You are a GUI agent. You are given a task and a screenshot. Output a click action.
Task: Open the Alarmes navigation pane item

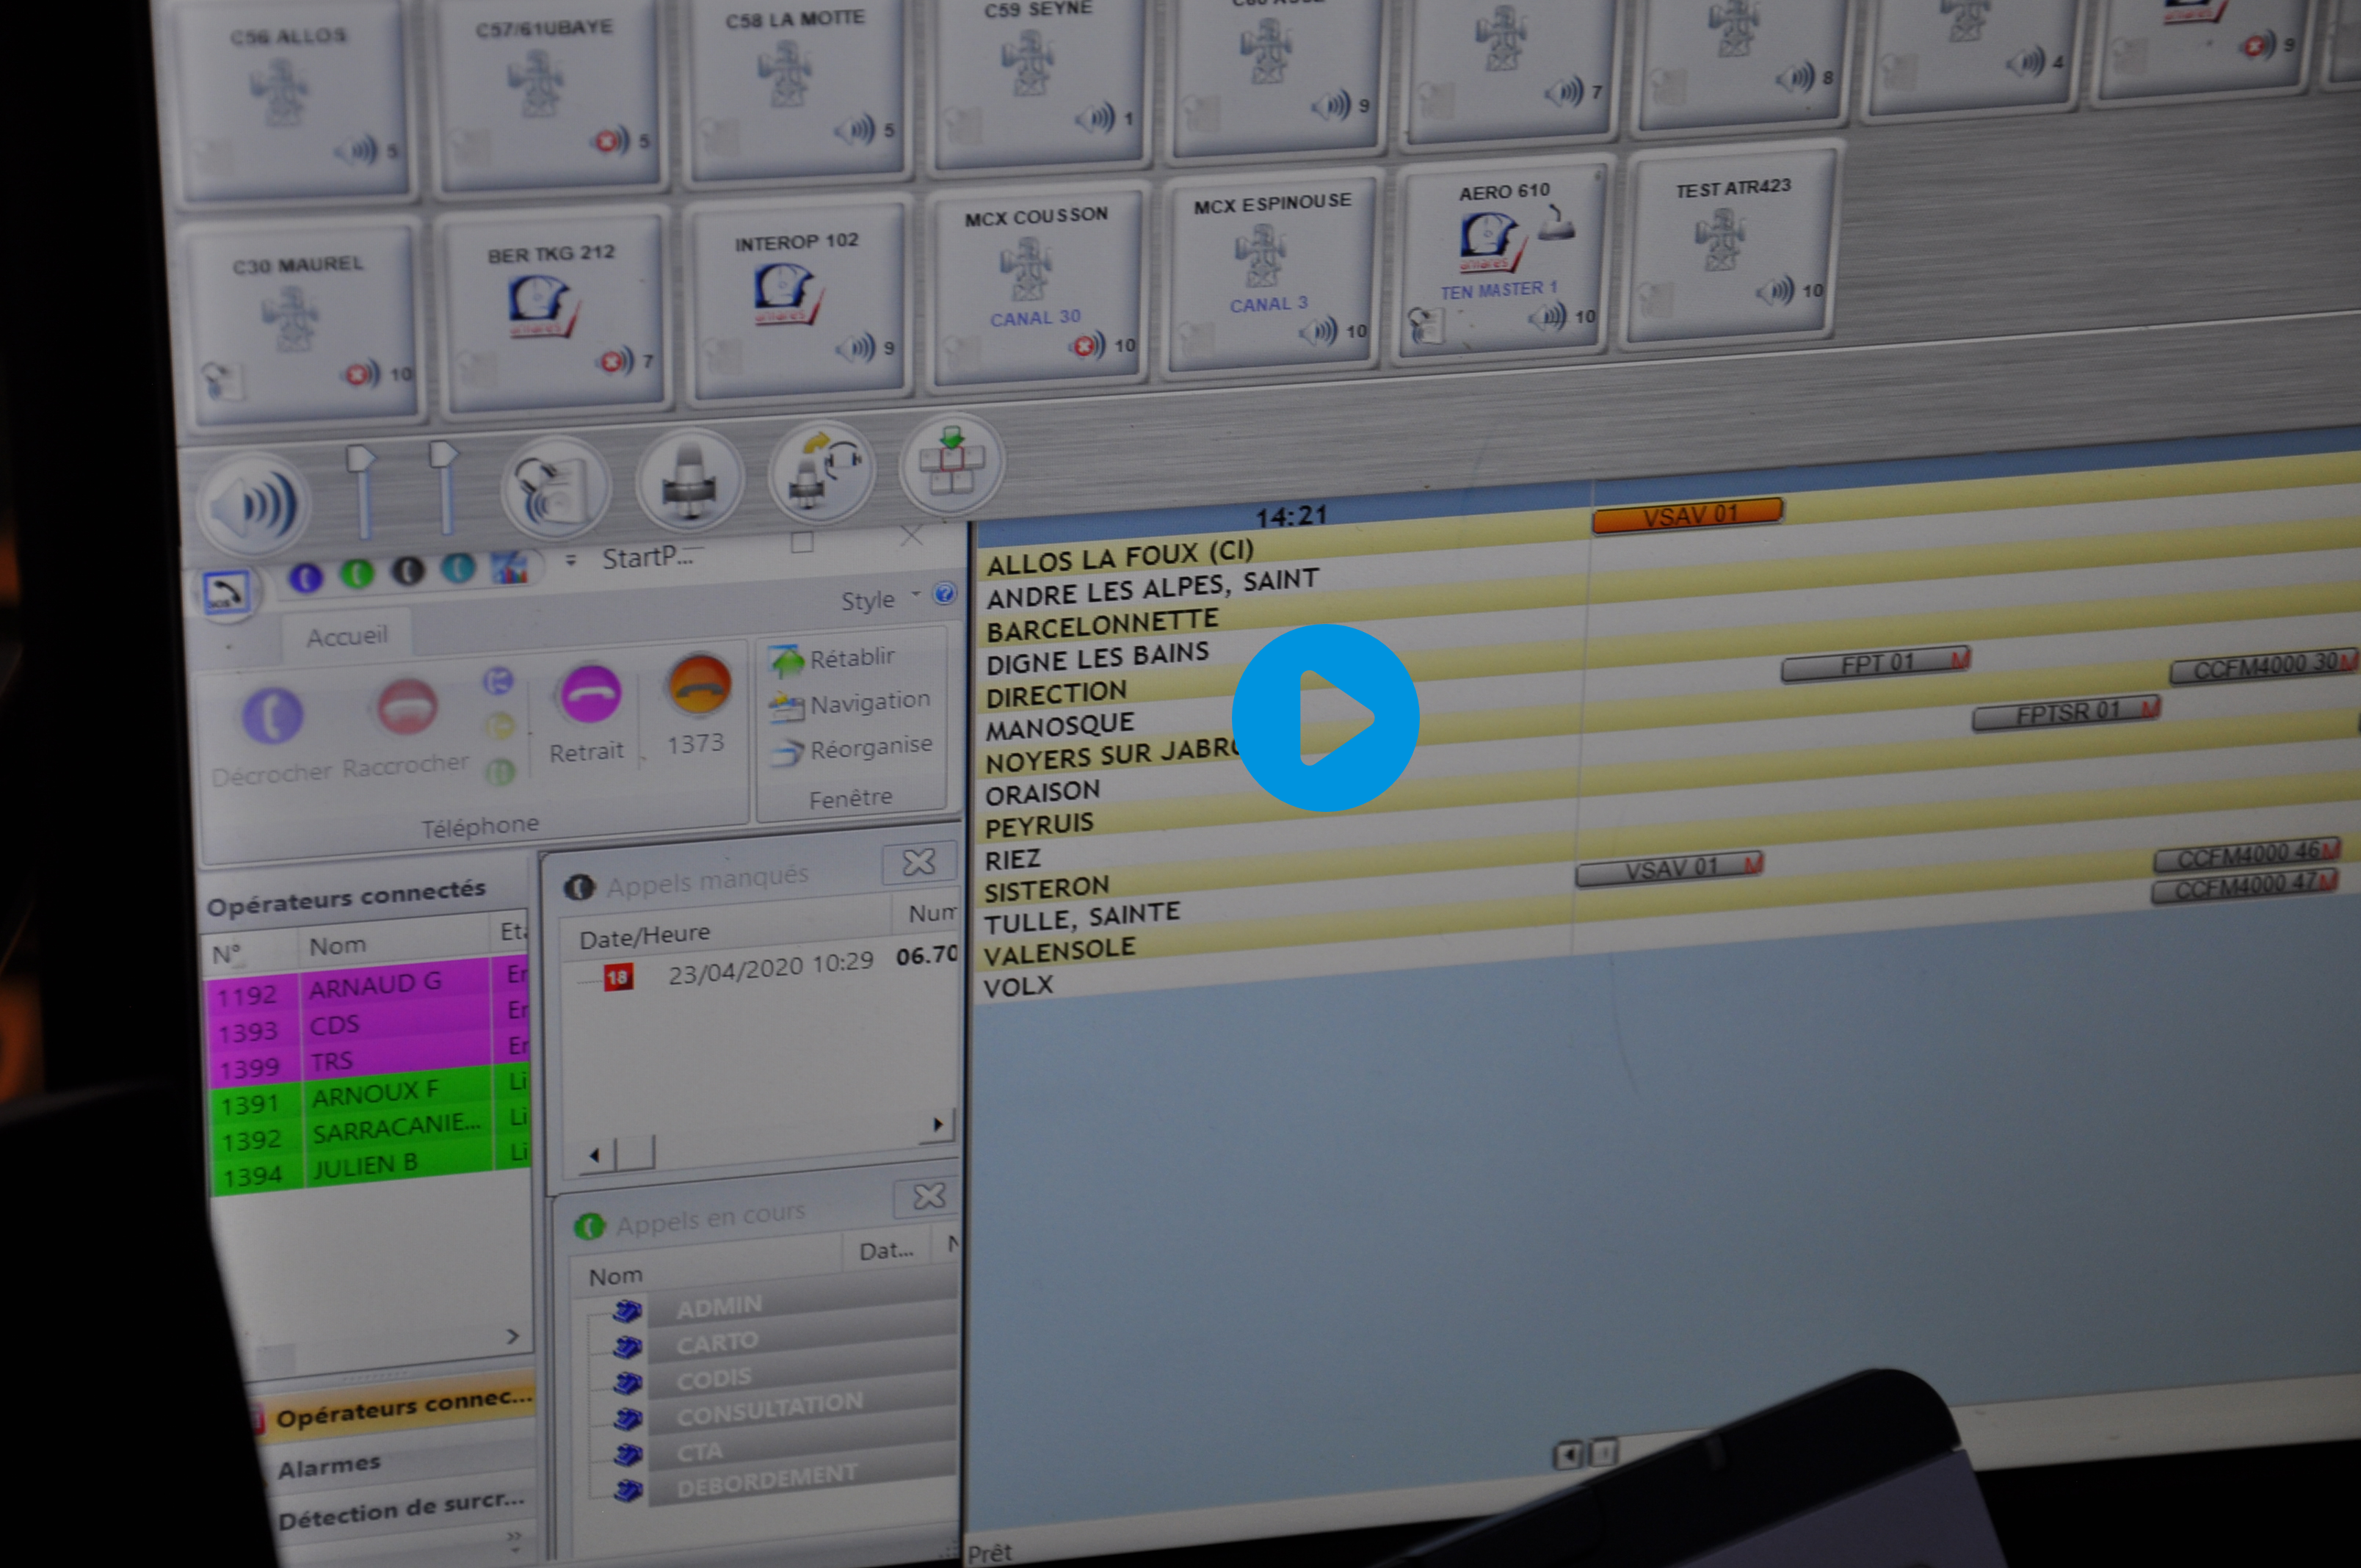pyautogui.click(x=329, y=1467)
